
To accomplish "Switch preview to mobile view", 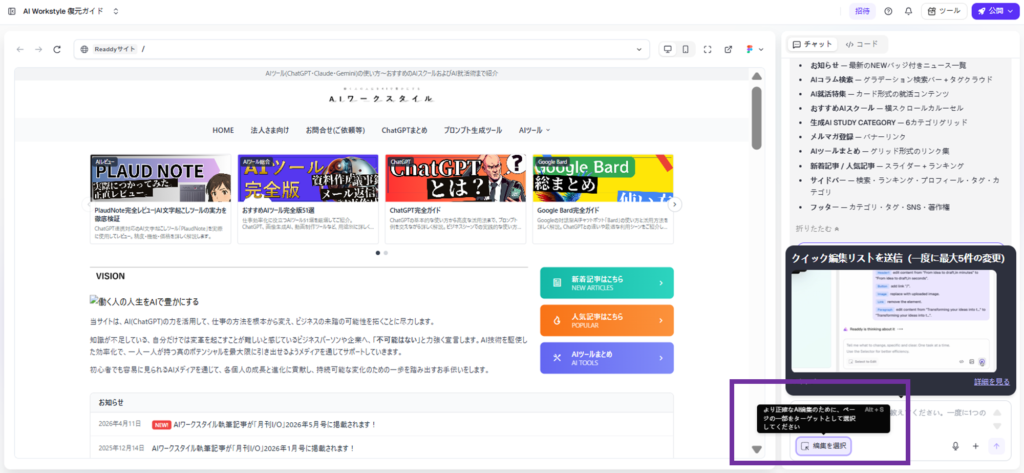I will [686, 49].
